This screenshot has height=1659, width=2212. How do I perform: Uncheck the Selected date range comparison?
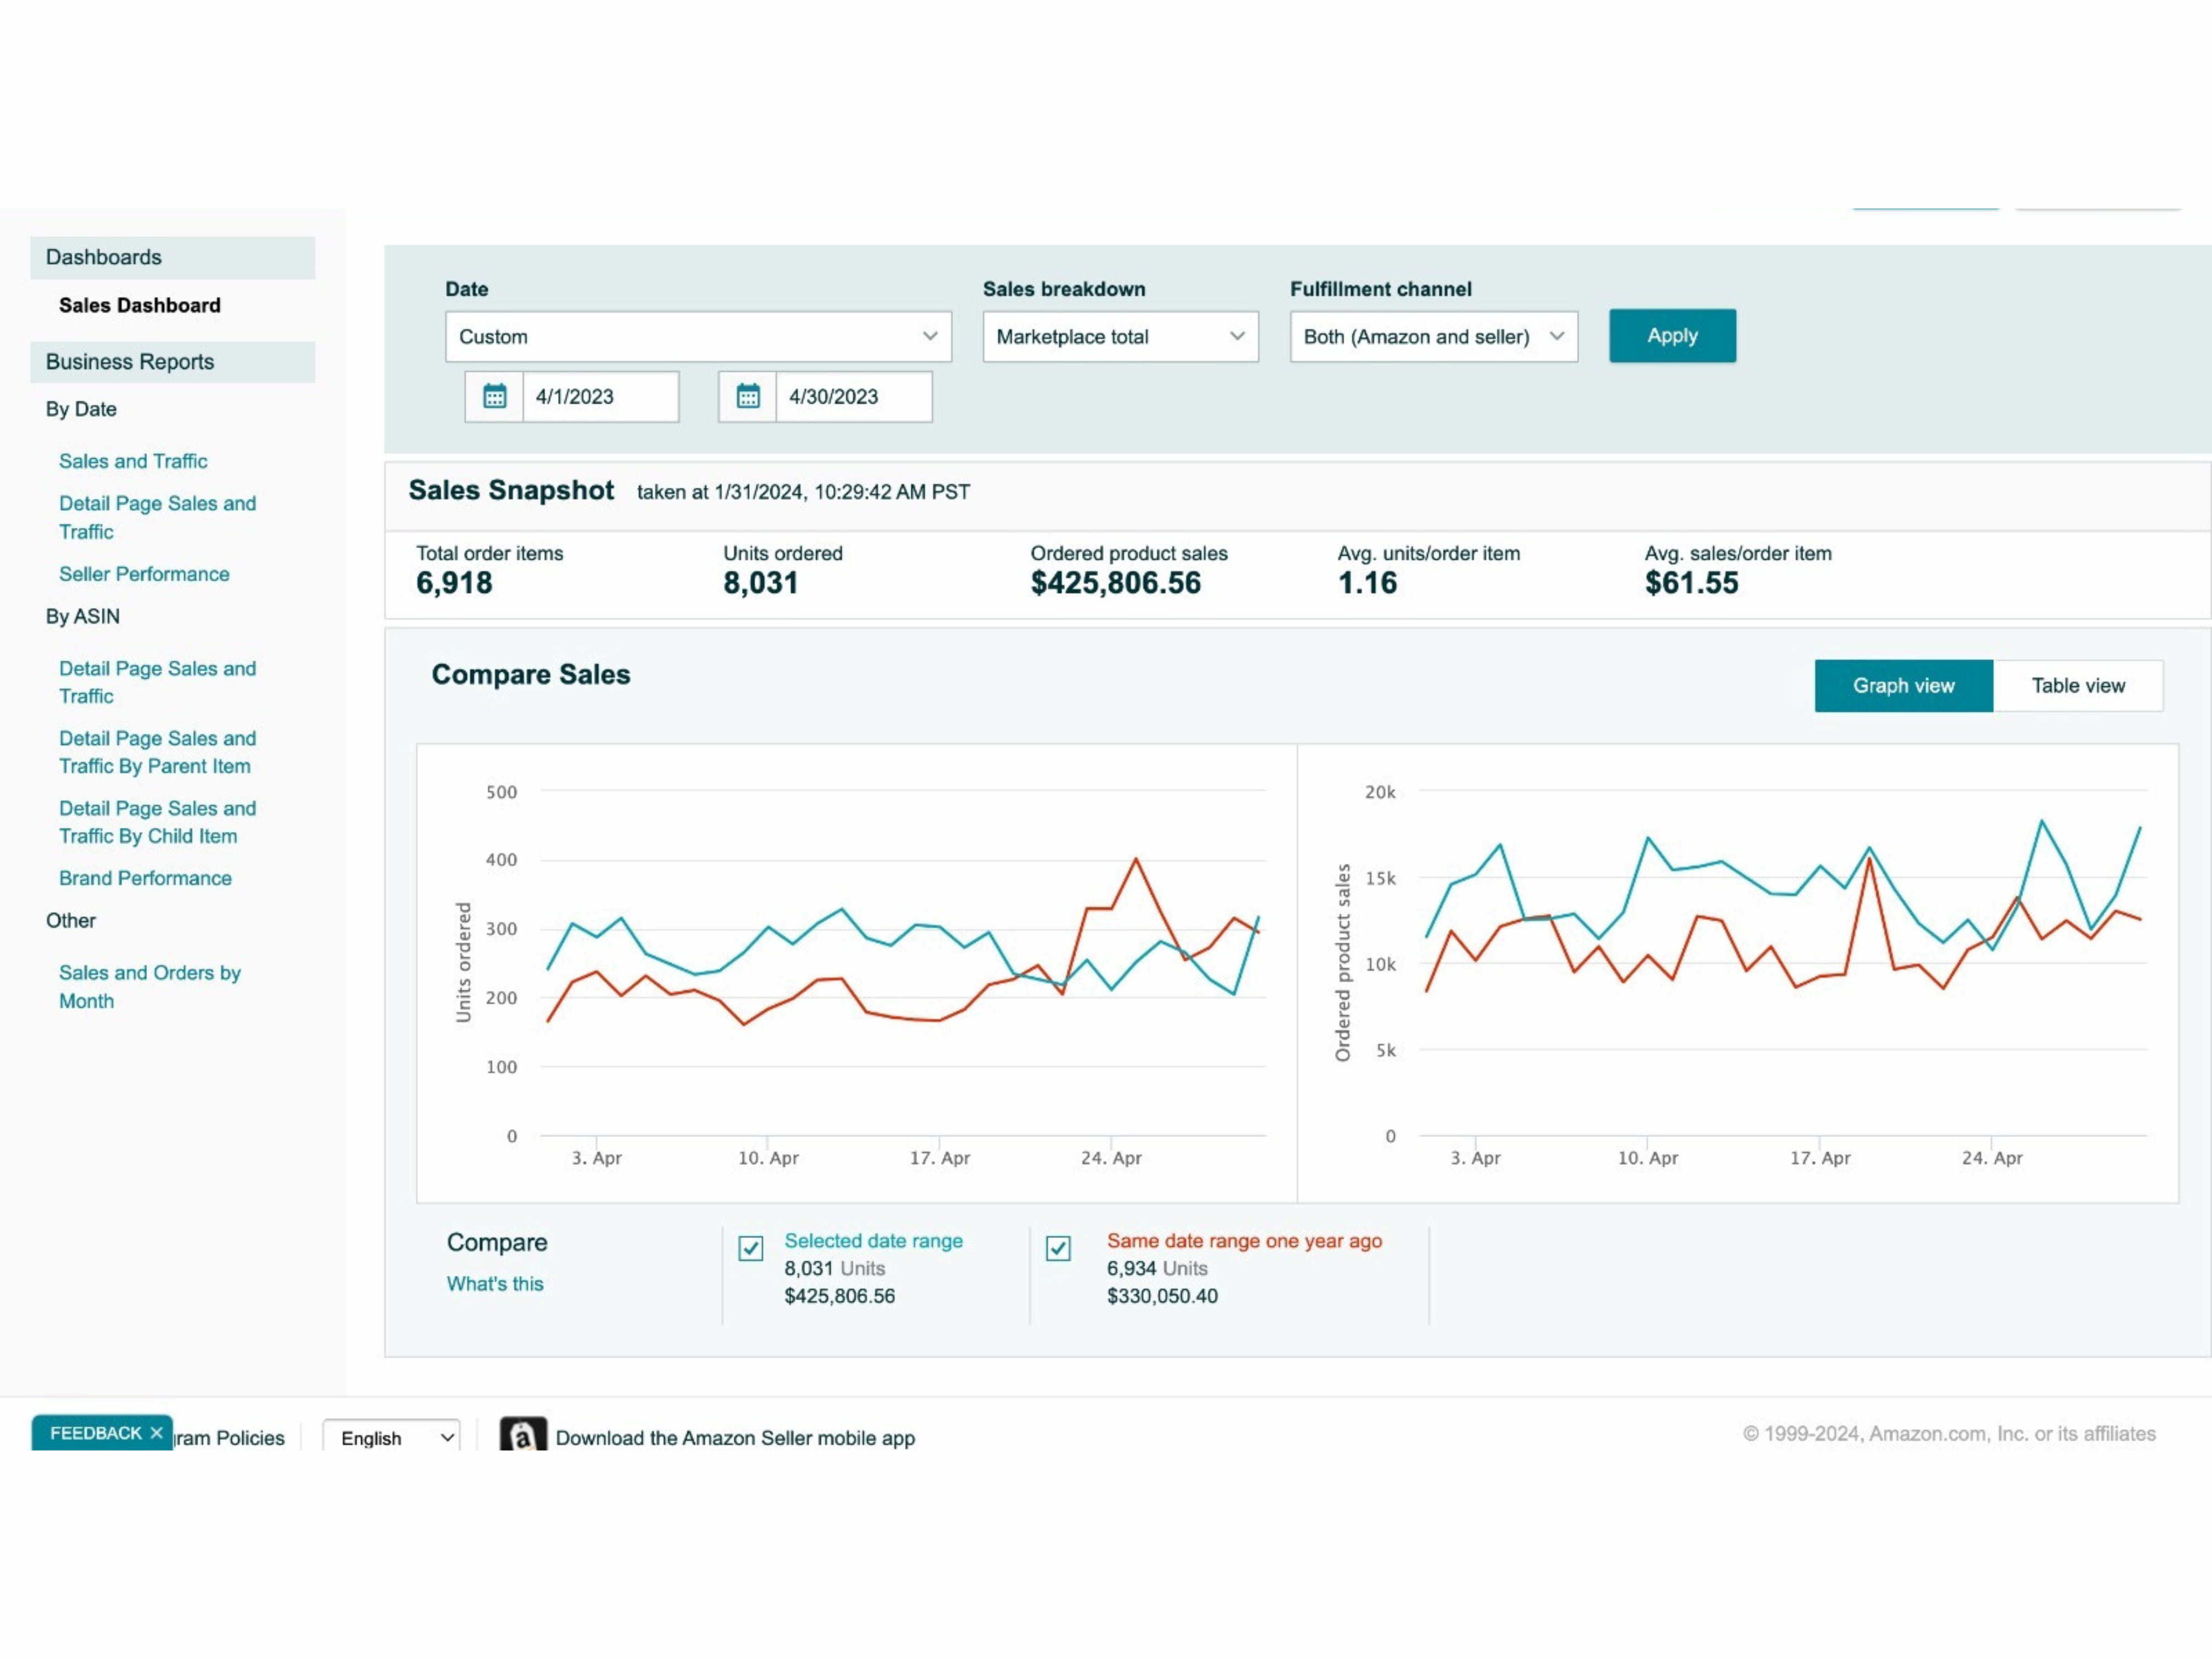750,1248
